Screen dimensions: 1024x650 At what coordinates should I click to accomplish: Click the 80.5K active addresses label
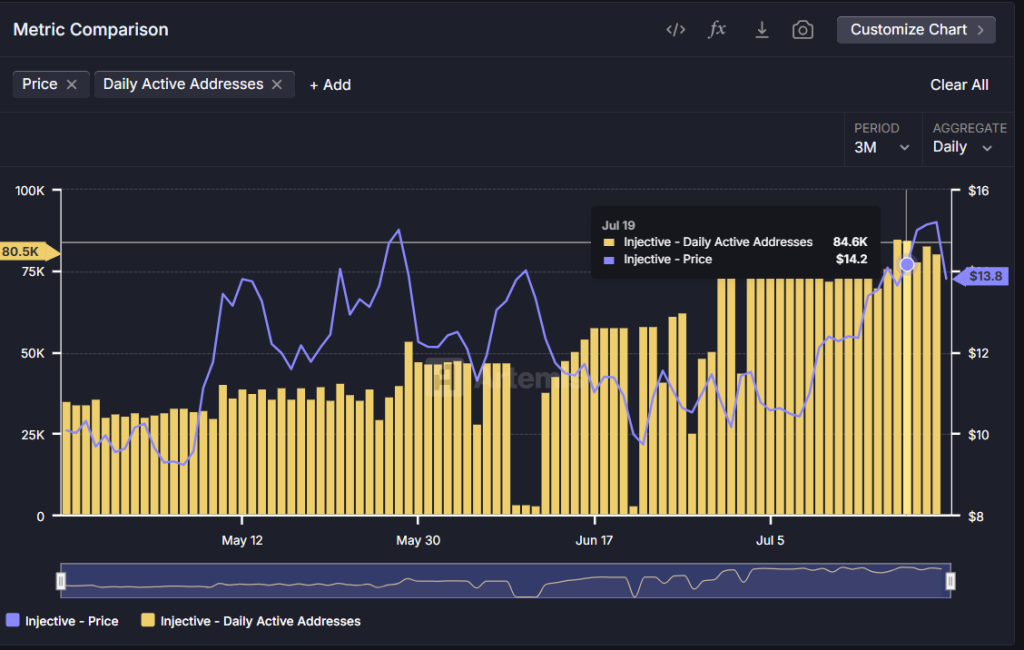click(22, 252)
